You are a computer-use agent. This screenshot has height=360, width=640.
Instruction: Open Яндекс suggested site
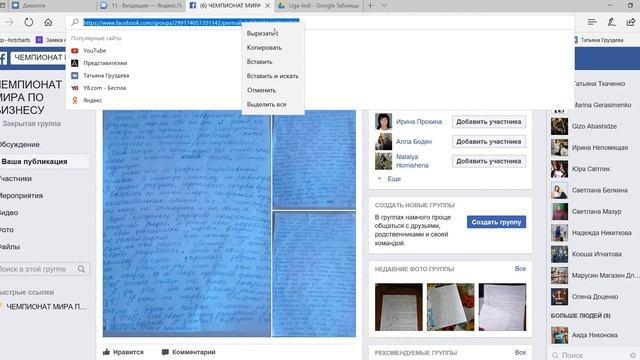click(93, 100)
